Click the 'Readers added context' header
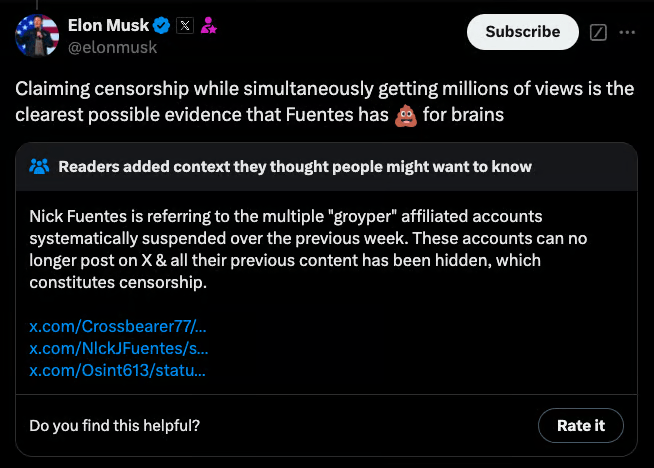The width and height of the screenshot is (654, 468). click(x=295, y=167)
